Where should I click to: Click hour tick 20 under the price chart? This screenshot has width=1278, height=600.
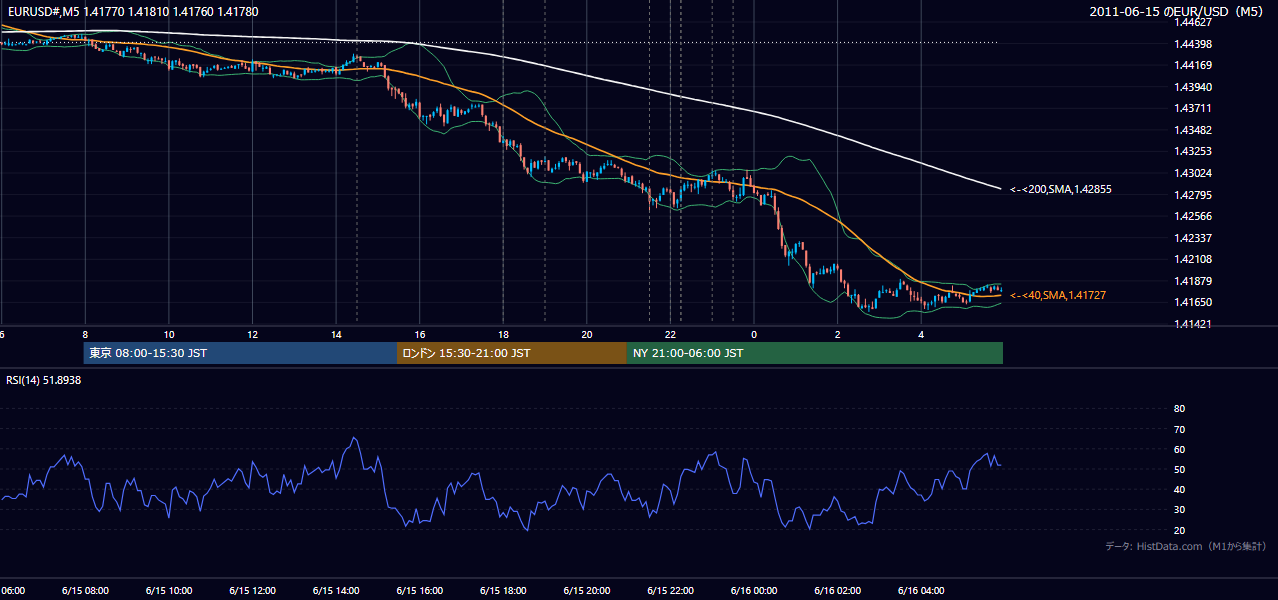(587, 335)
